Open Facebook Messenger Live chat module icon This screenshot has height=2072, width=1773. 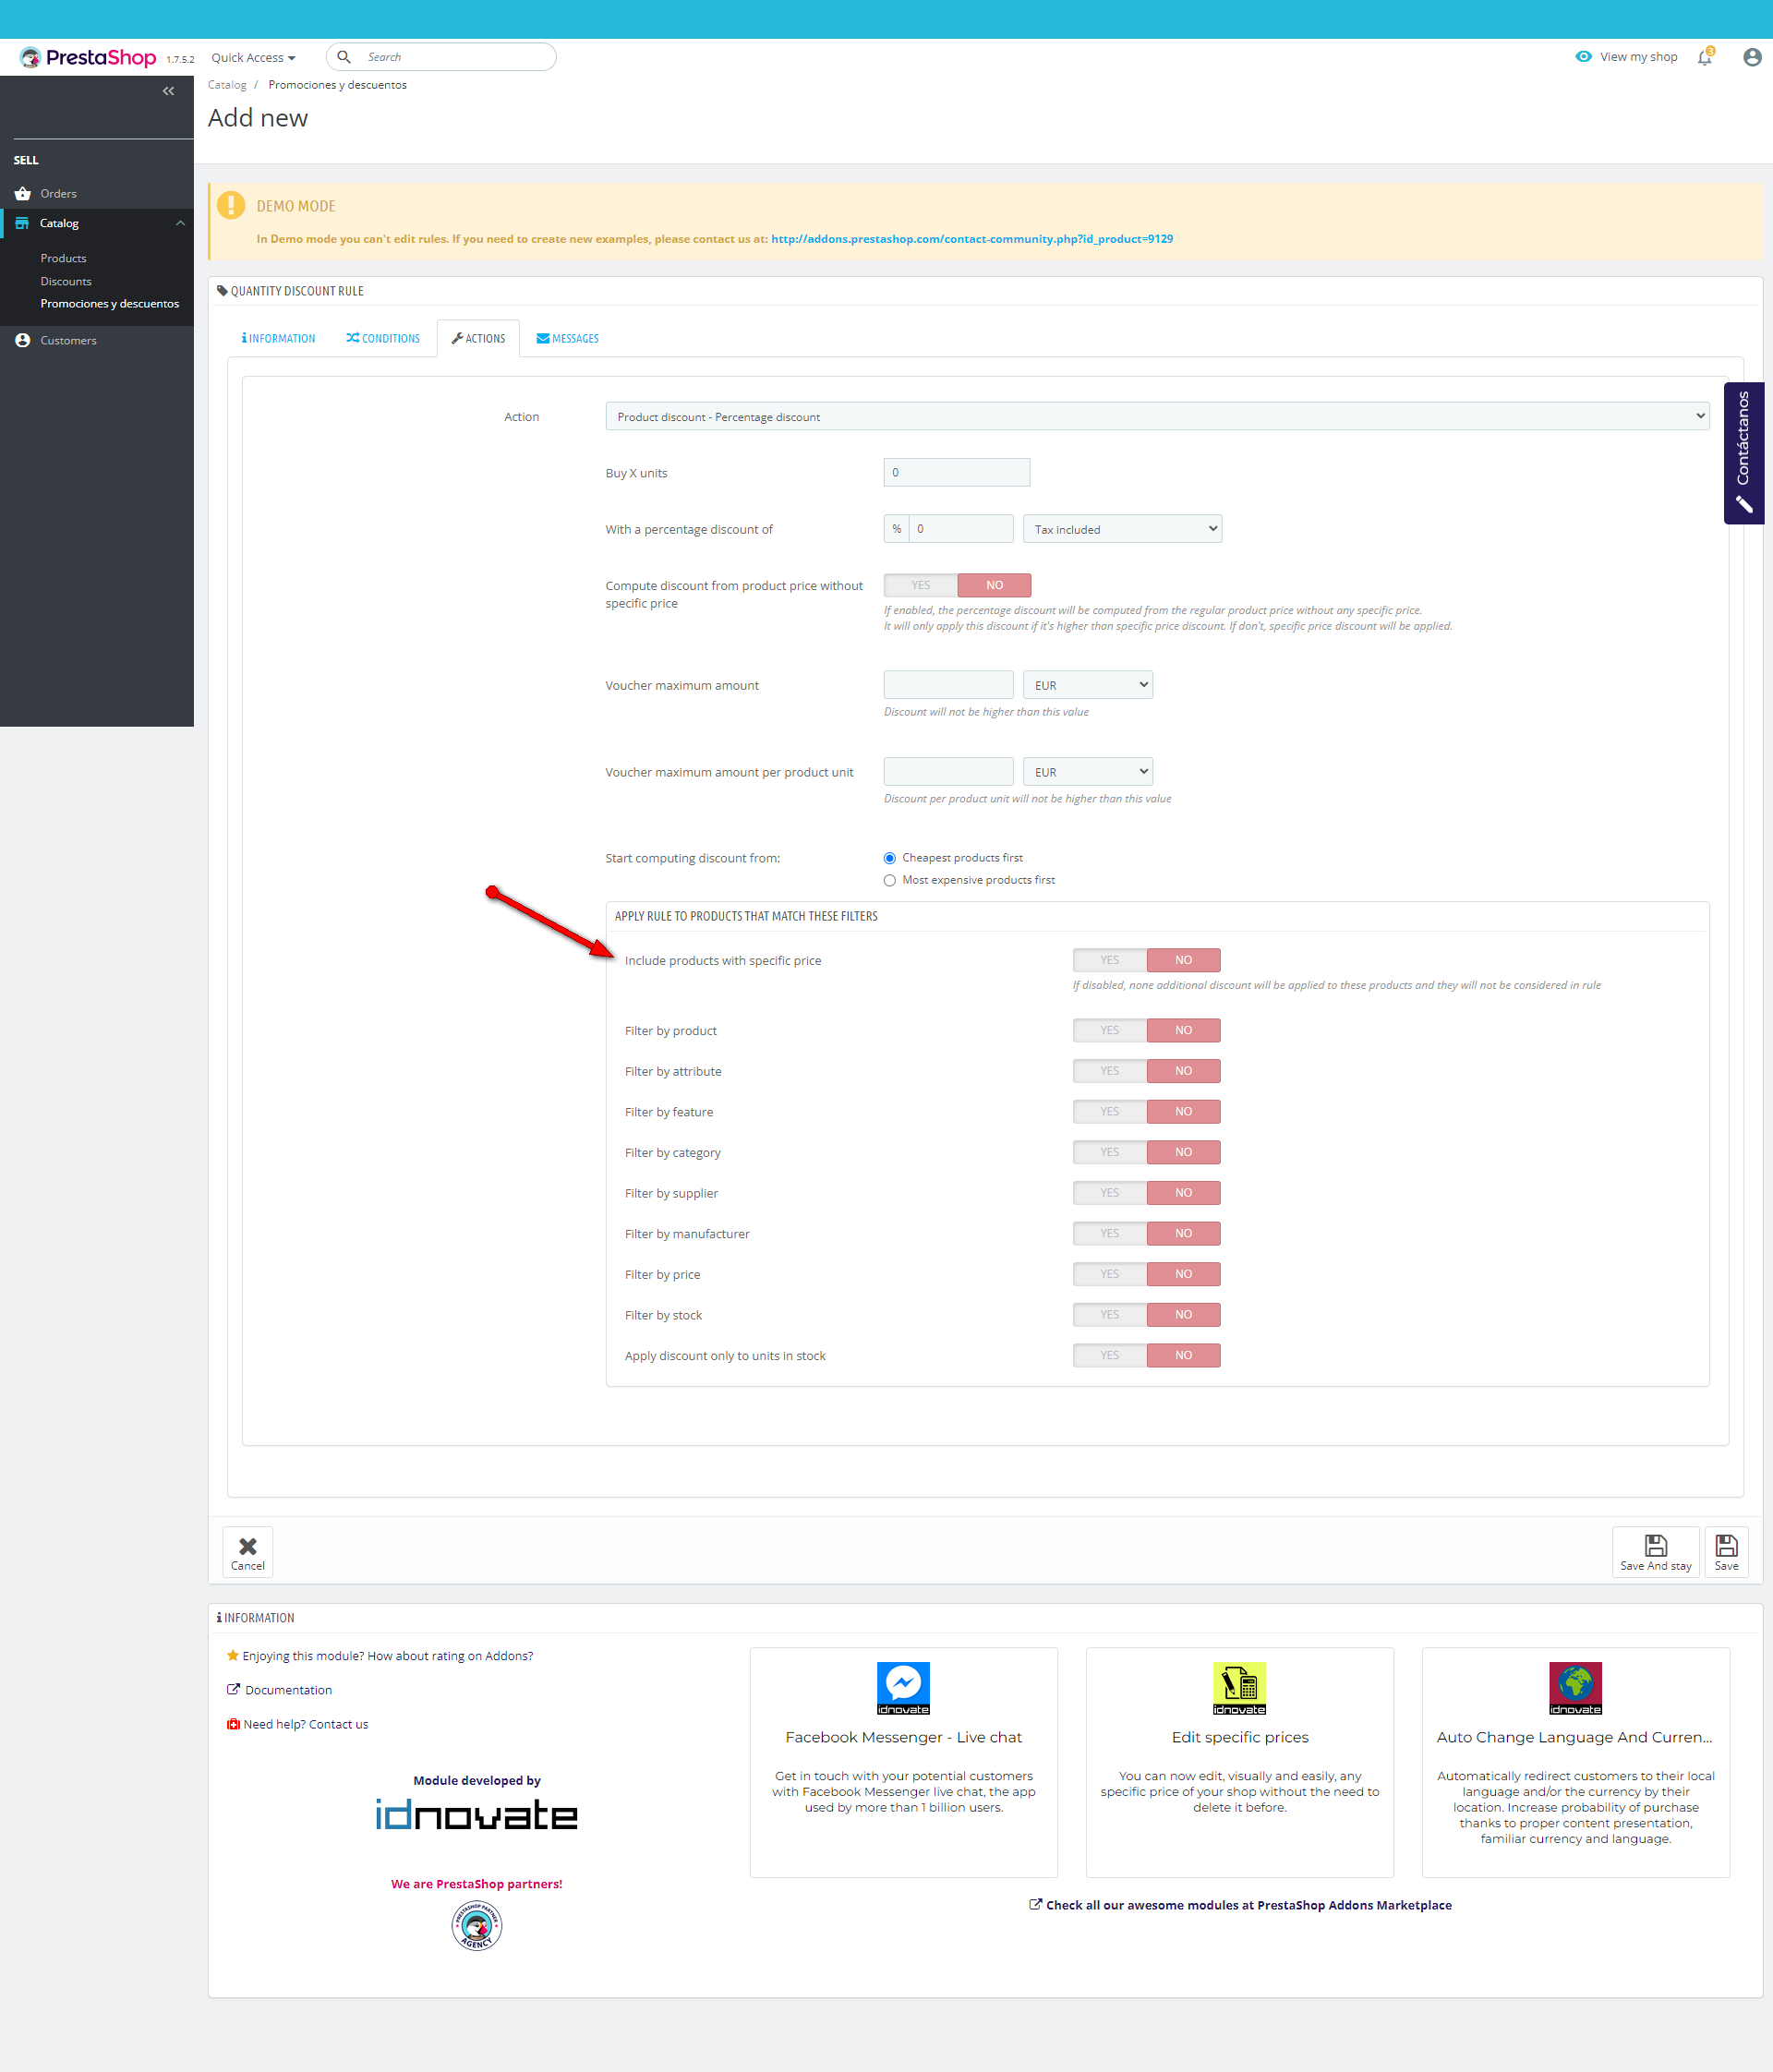point(903,1687)
